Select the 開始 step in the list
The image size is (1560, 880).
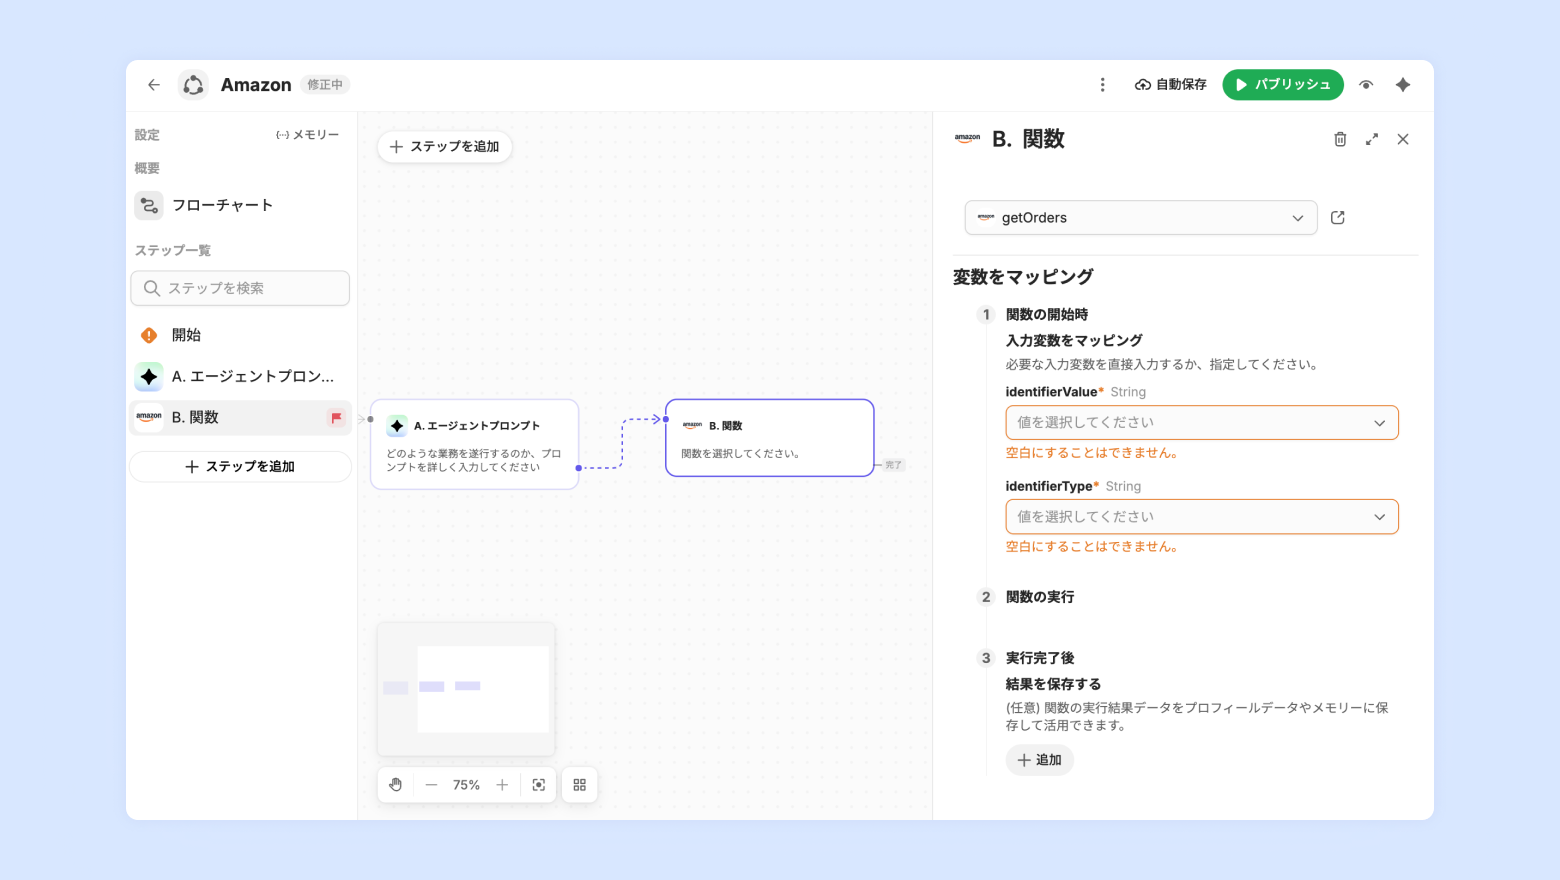(240, 335)
